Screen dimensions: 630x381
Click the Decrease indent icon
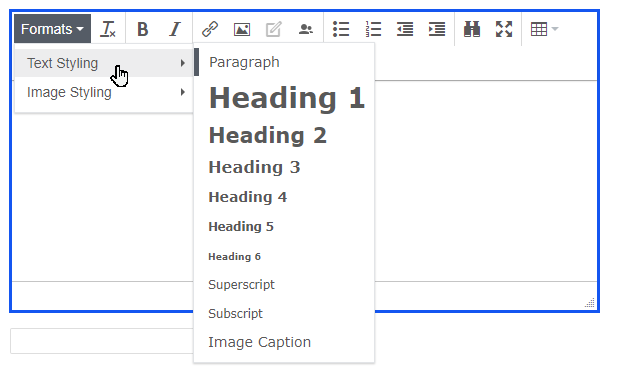405,29
